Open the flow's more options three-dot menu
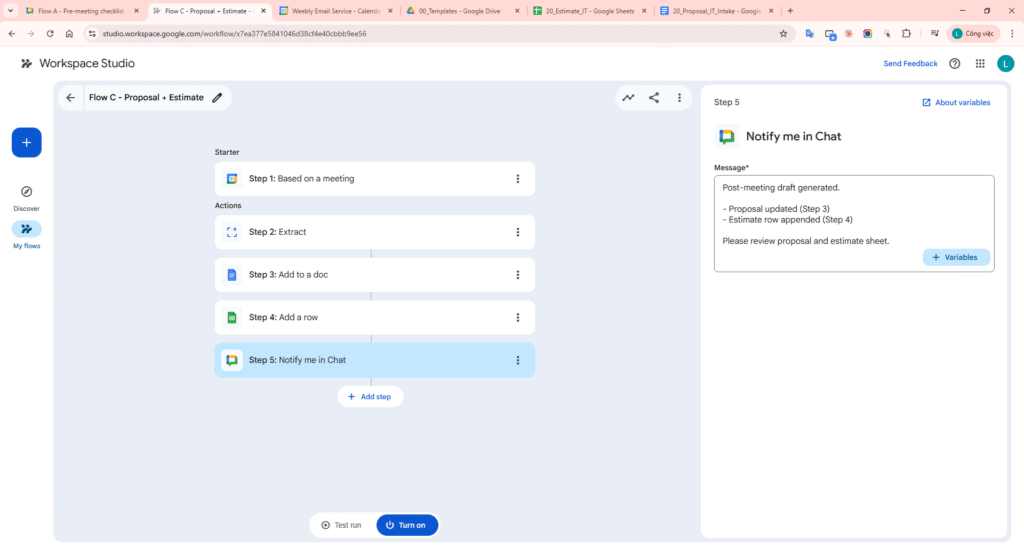Screen dimensions: 1024x555 point(679,98)
